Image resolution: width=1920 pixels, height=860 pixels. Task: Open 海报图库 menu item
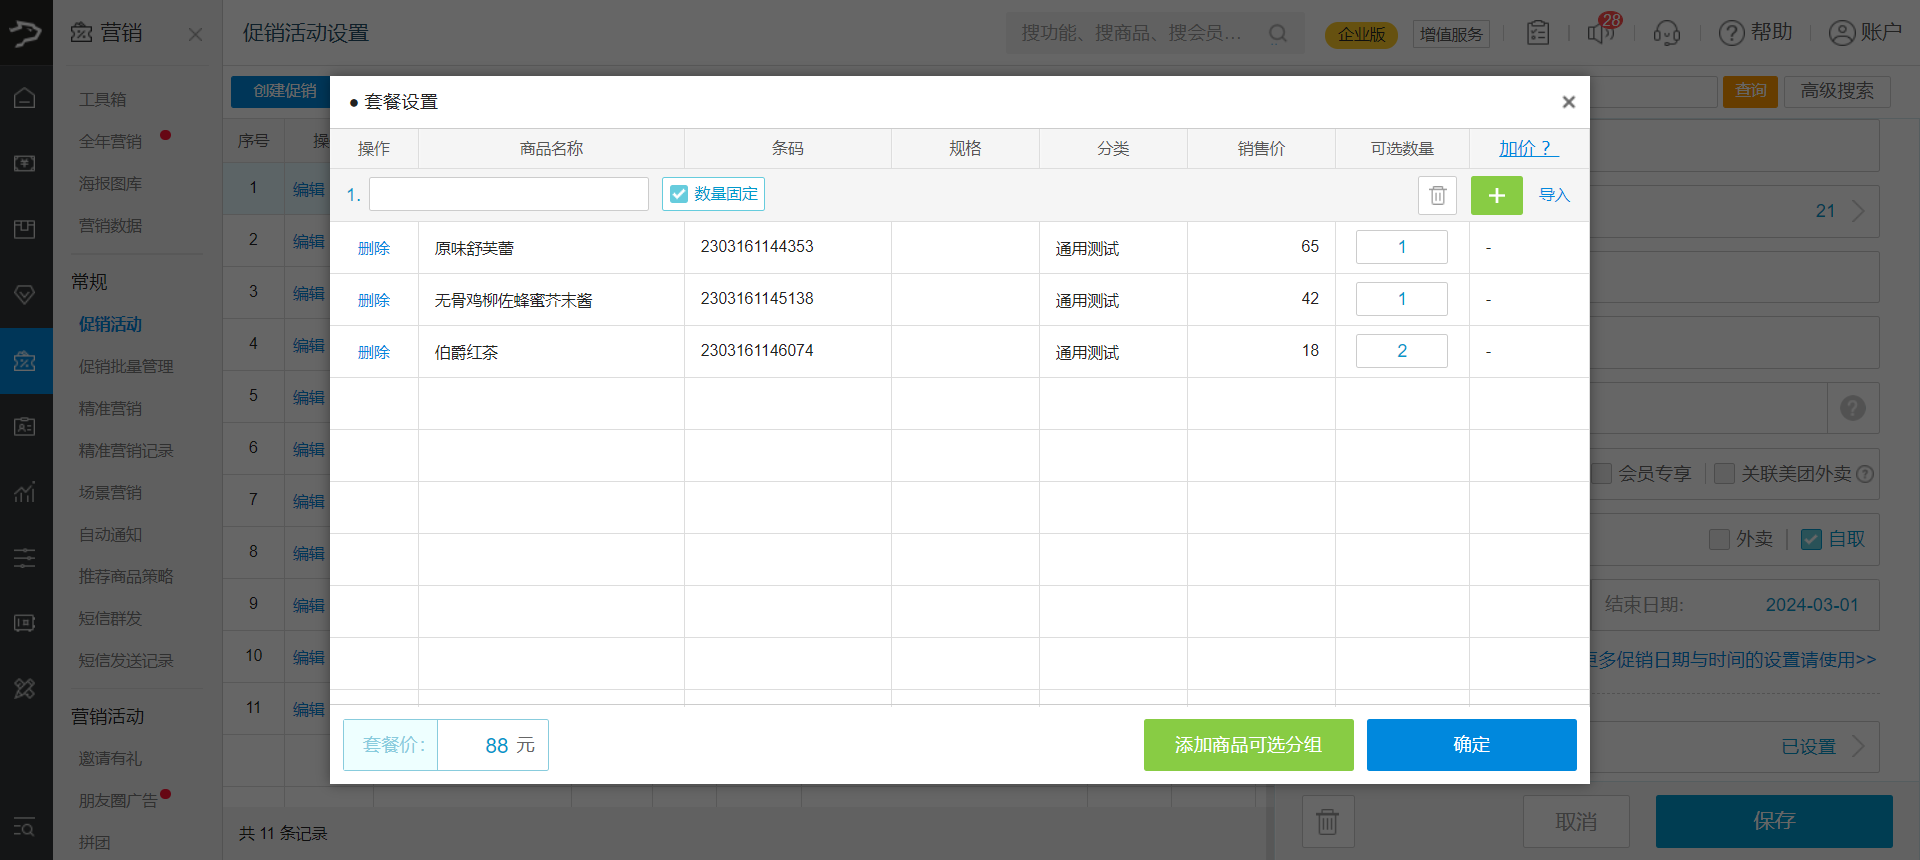[111, 183]
